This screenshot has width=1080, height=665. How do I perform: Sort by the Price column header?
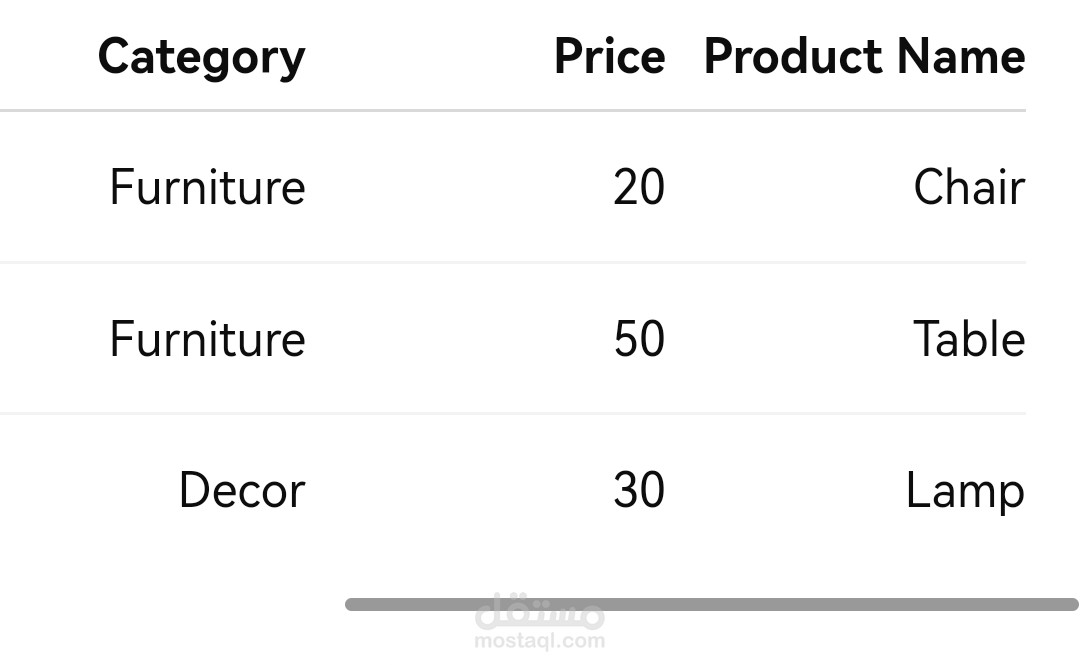pos(609,57)
